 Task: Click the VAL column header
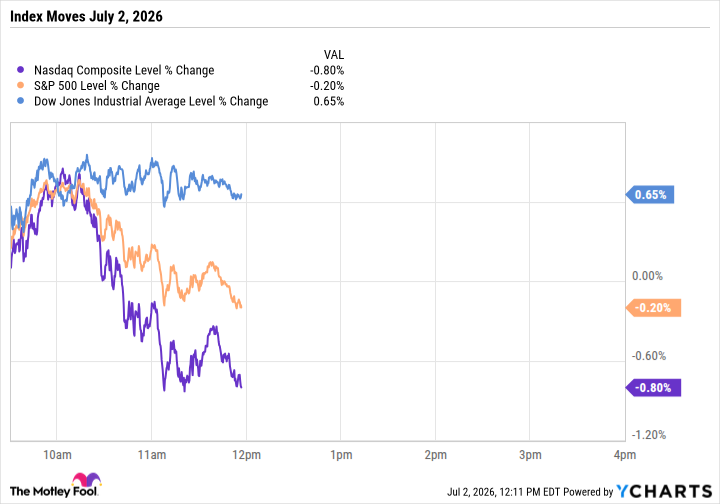pos(334,55)
